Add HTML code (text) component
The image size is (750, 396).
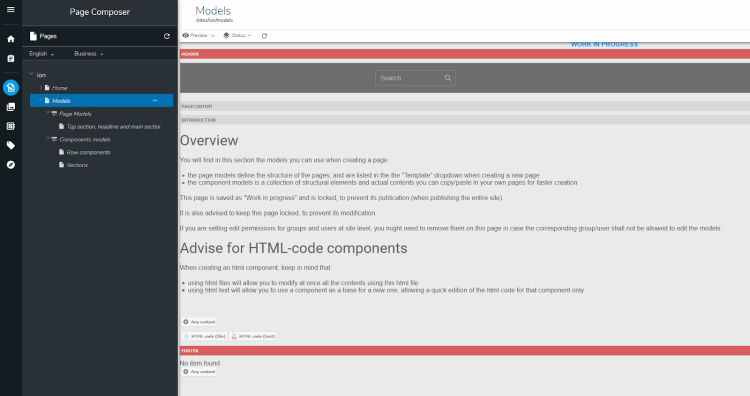[x=253, y=336]
